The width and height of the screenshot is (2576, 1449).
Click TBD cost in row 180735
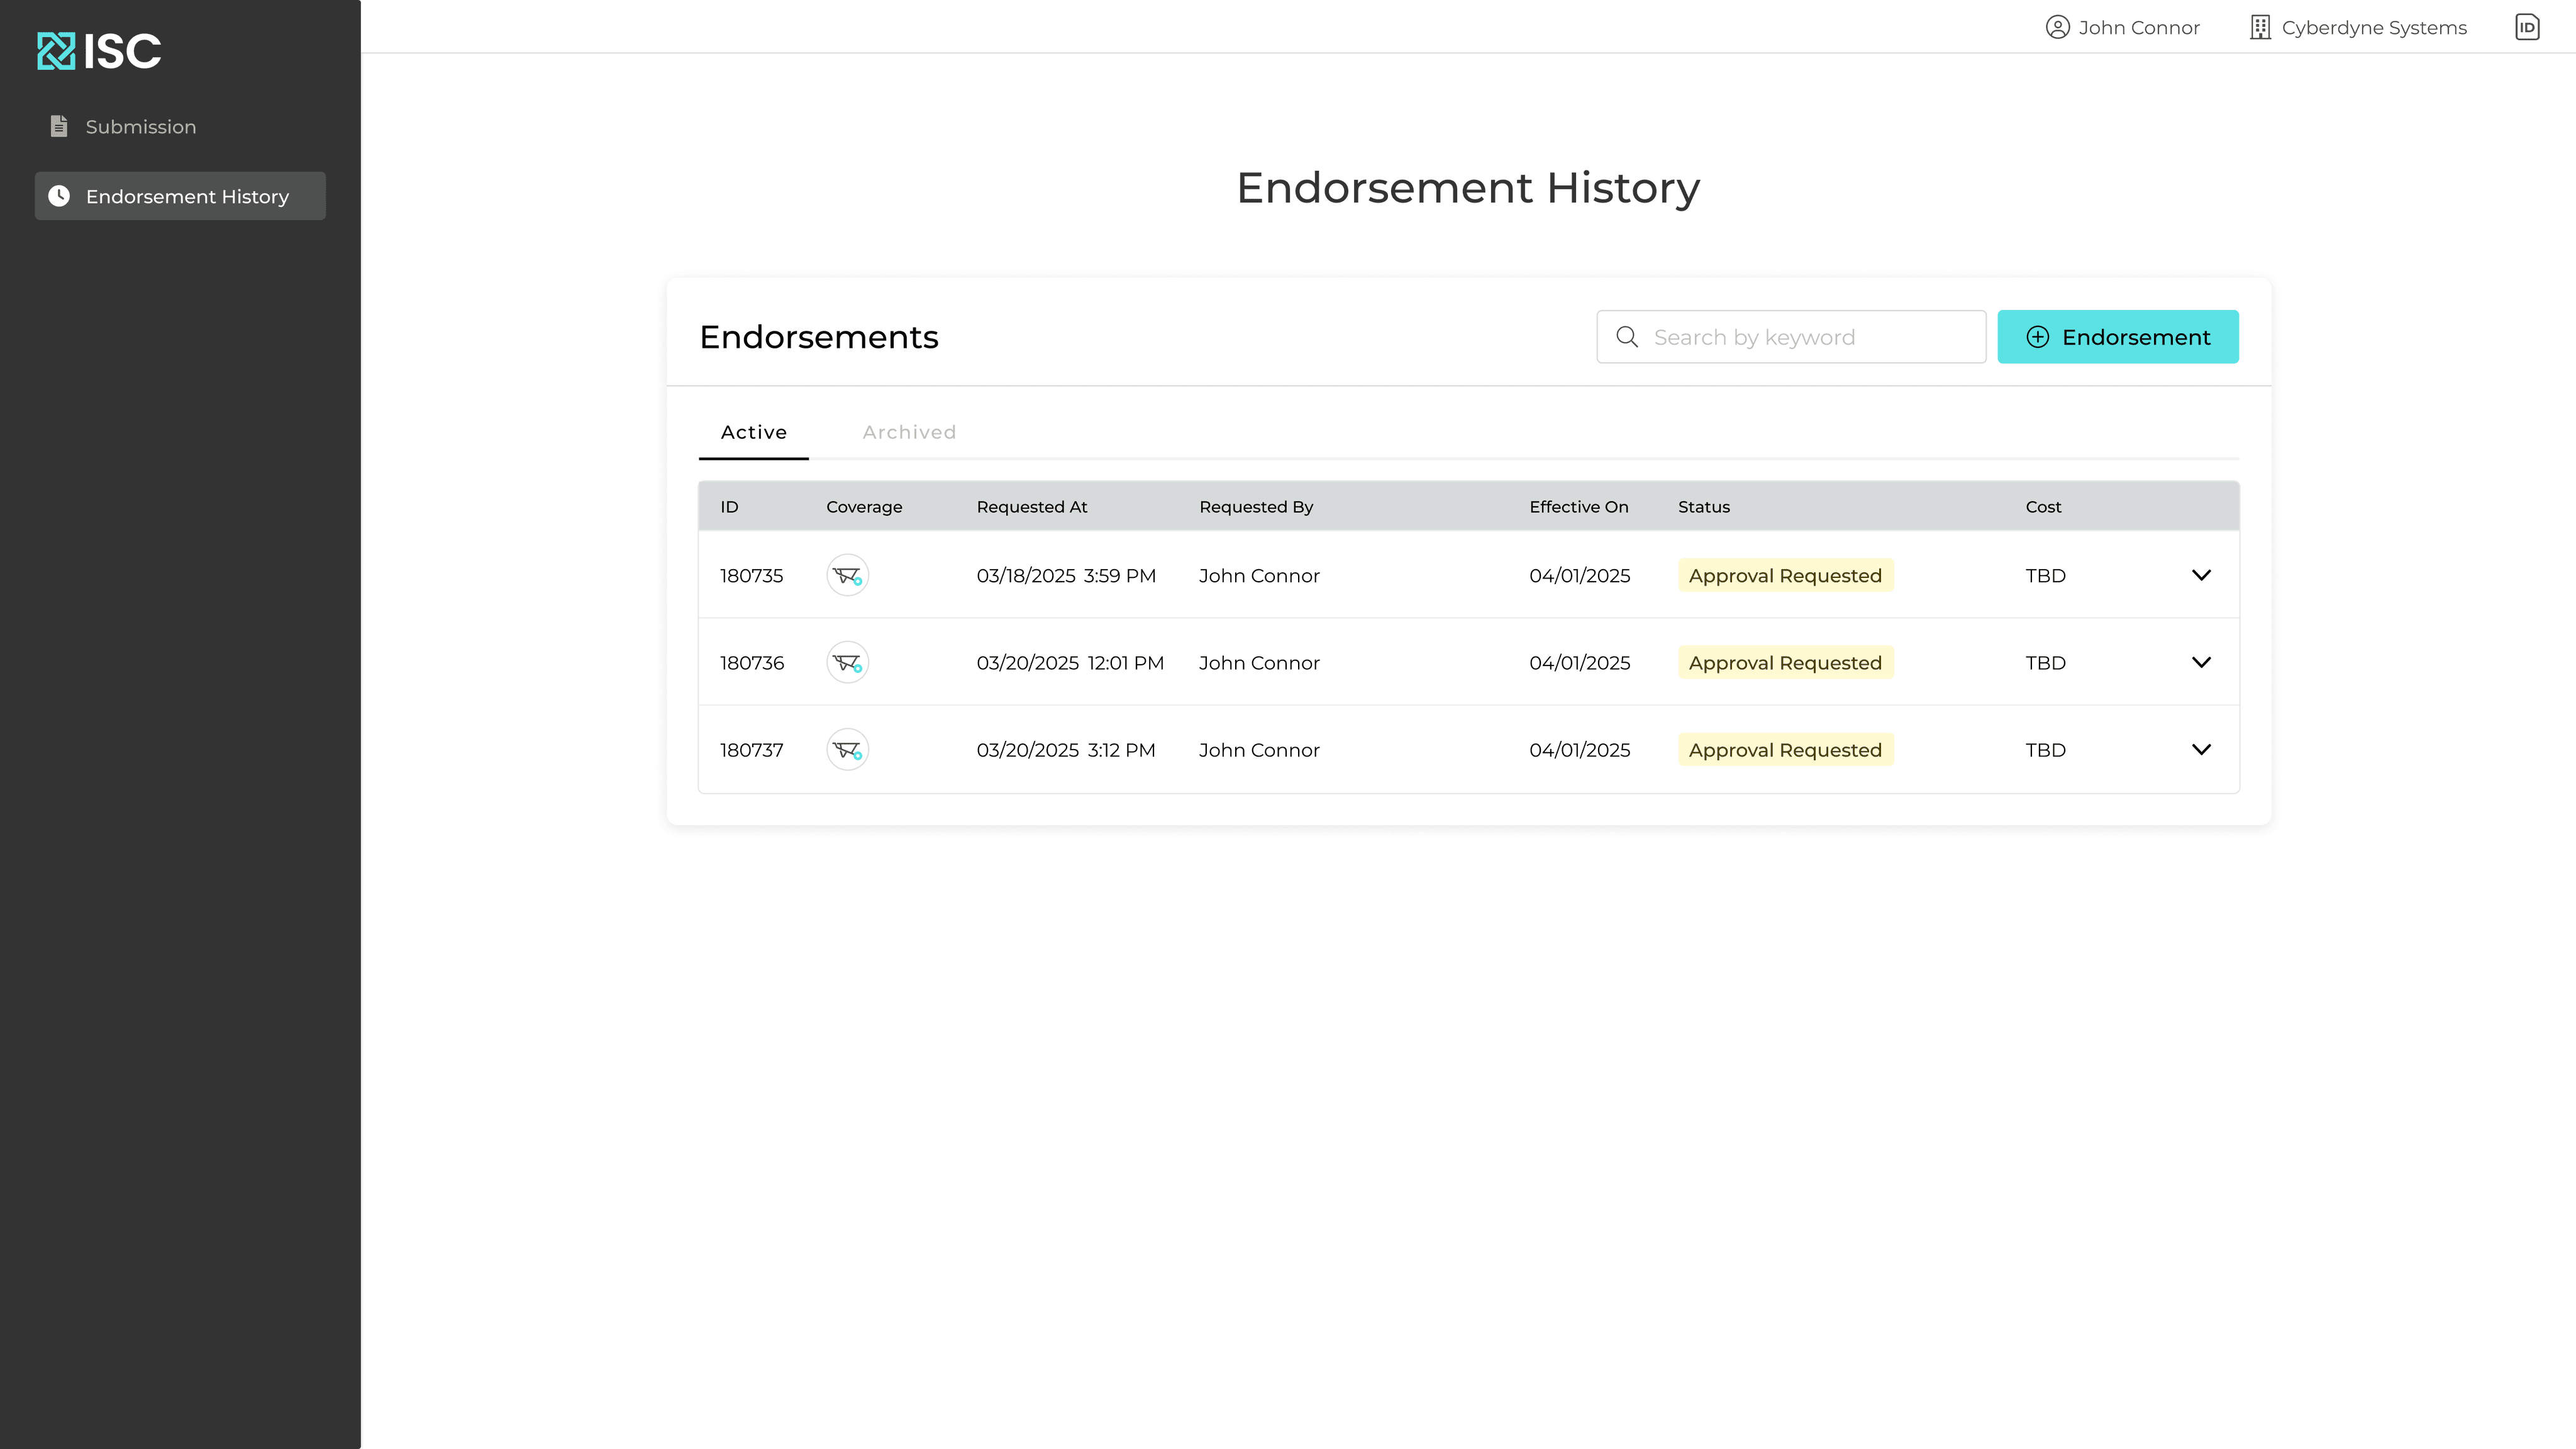pyautogui.click(x=2046, y=576)
